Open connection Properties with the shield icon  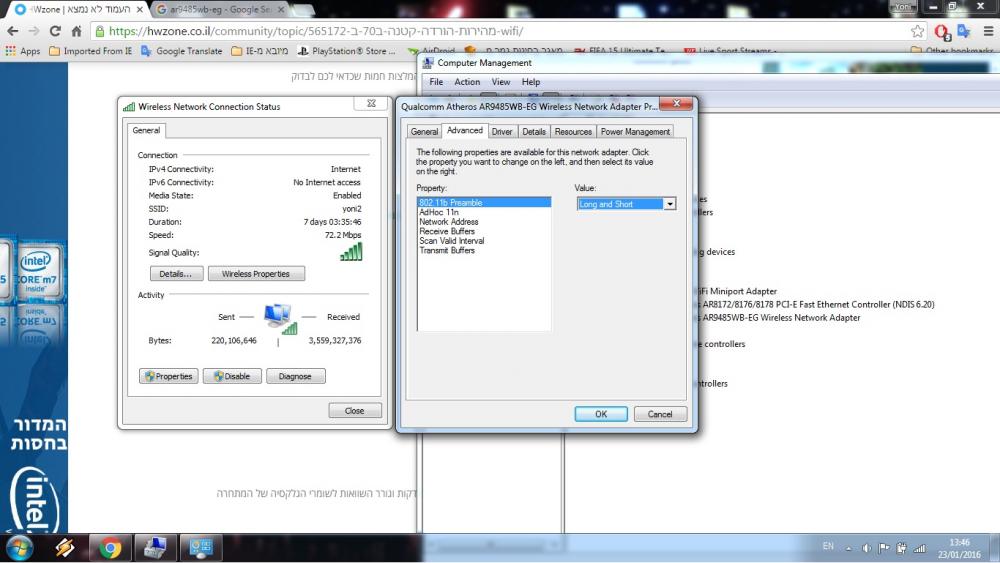coord(168,376)
